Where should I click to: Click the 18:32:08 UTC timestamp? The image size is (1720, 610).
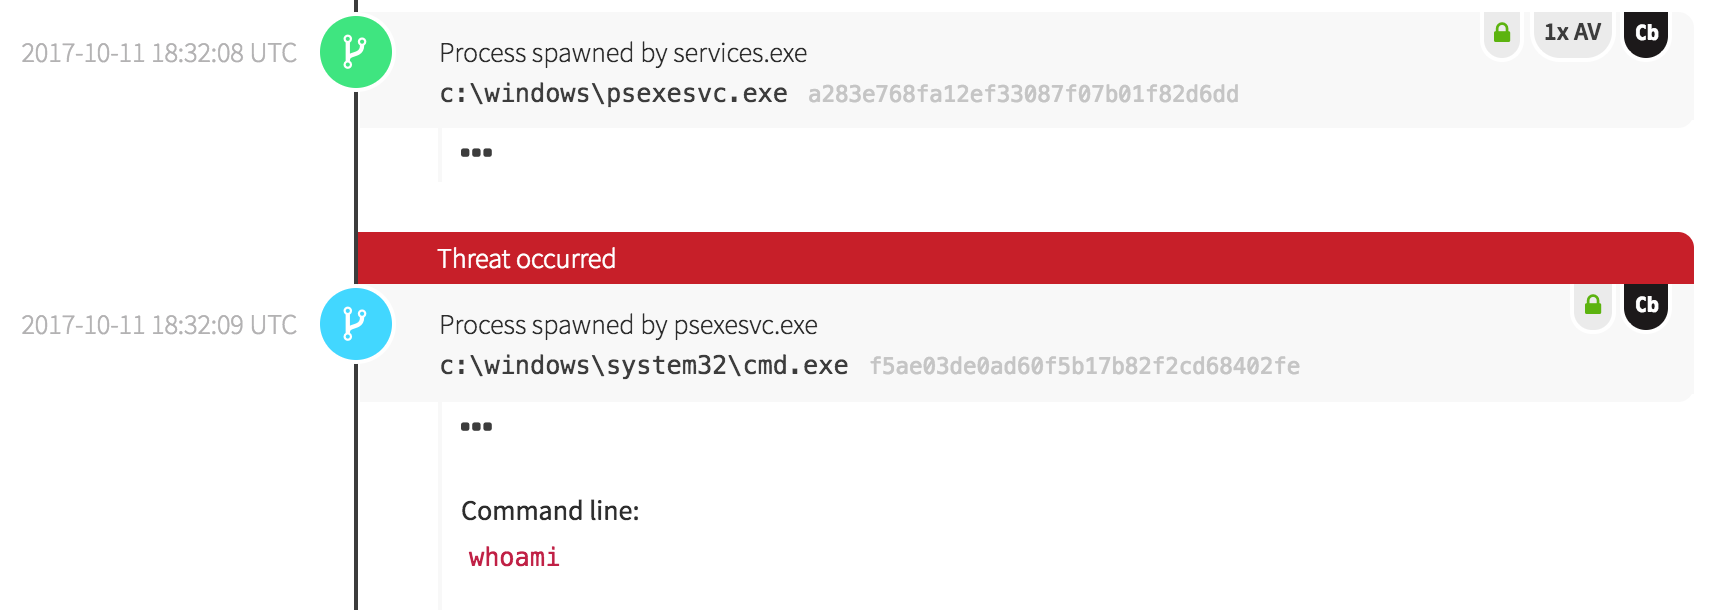159,53
